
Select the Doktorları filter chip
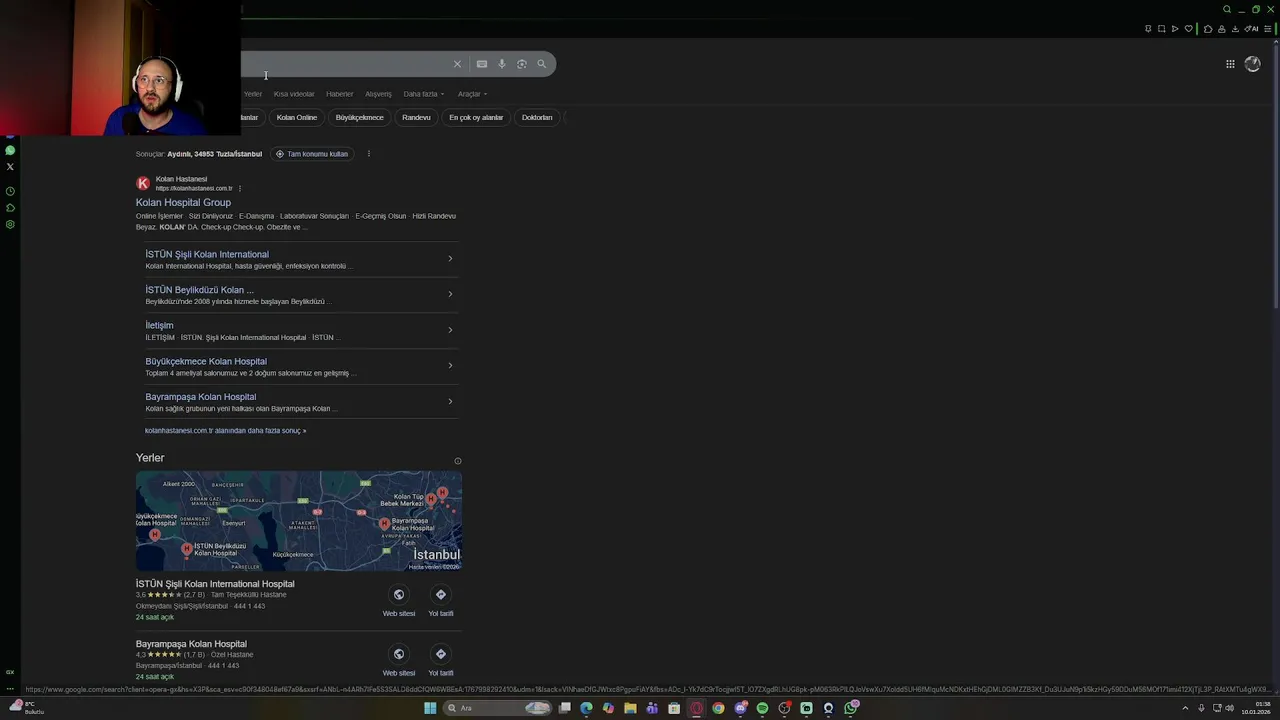(x=537, y=117)
